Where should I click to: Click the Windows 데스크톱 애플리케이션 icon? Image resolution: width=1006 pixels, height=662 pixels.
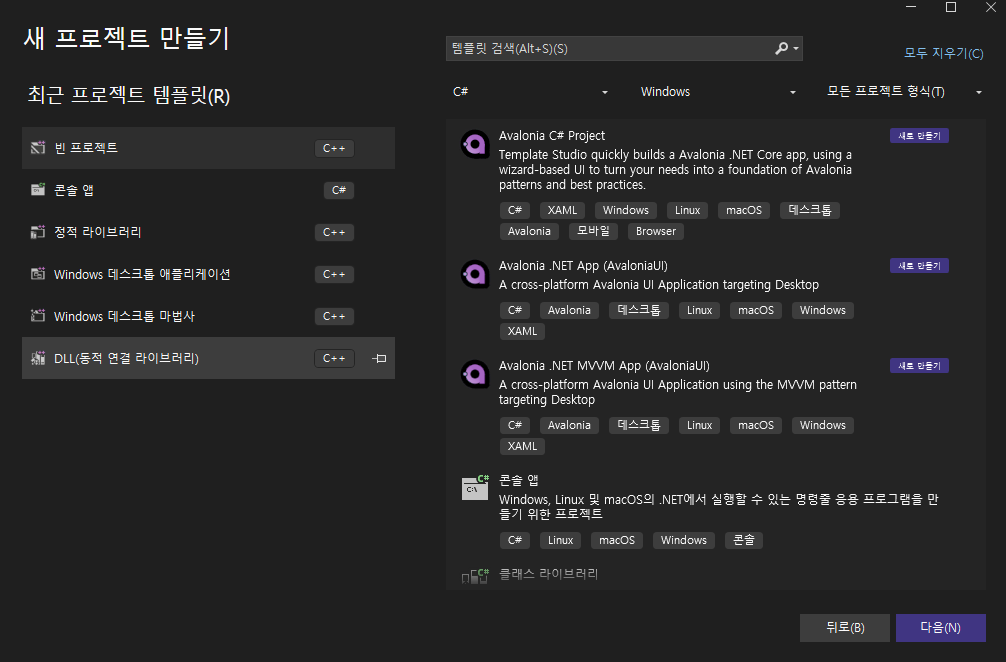click(38, 274)
